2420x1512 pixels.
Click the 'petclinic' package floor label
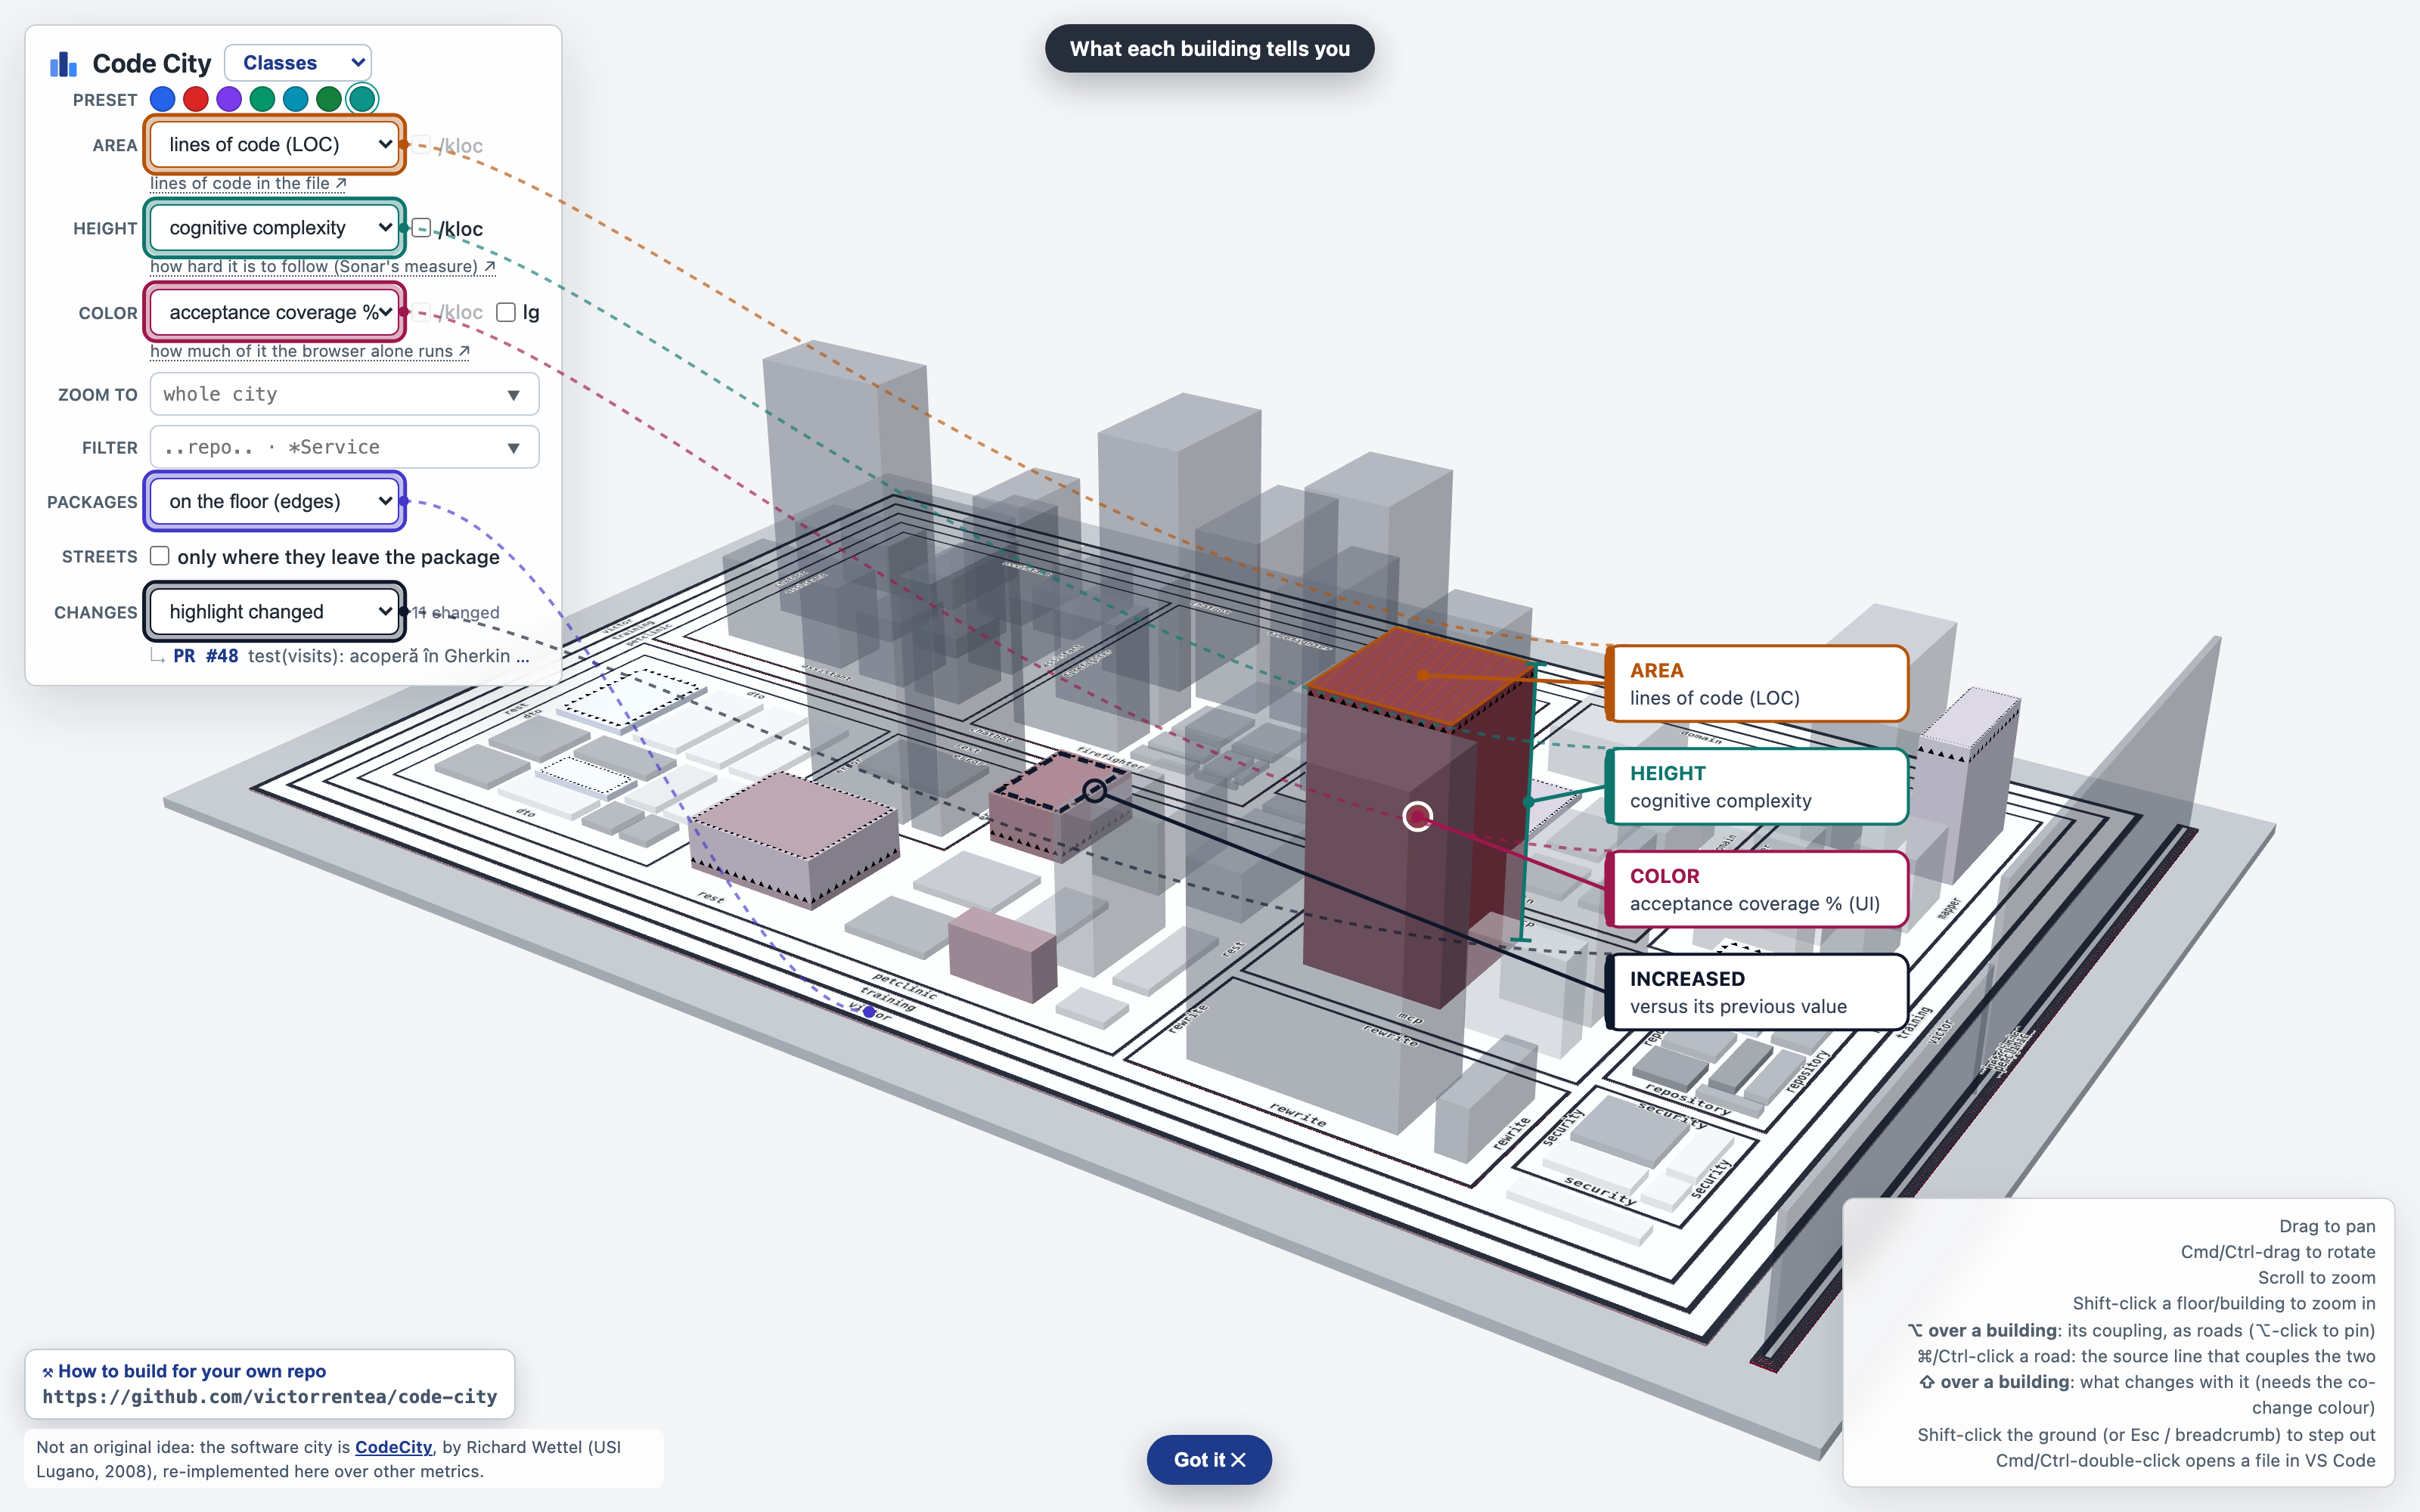click(x=905, y=986)
